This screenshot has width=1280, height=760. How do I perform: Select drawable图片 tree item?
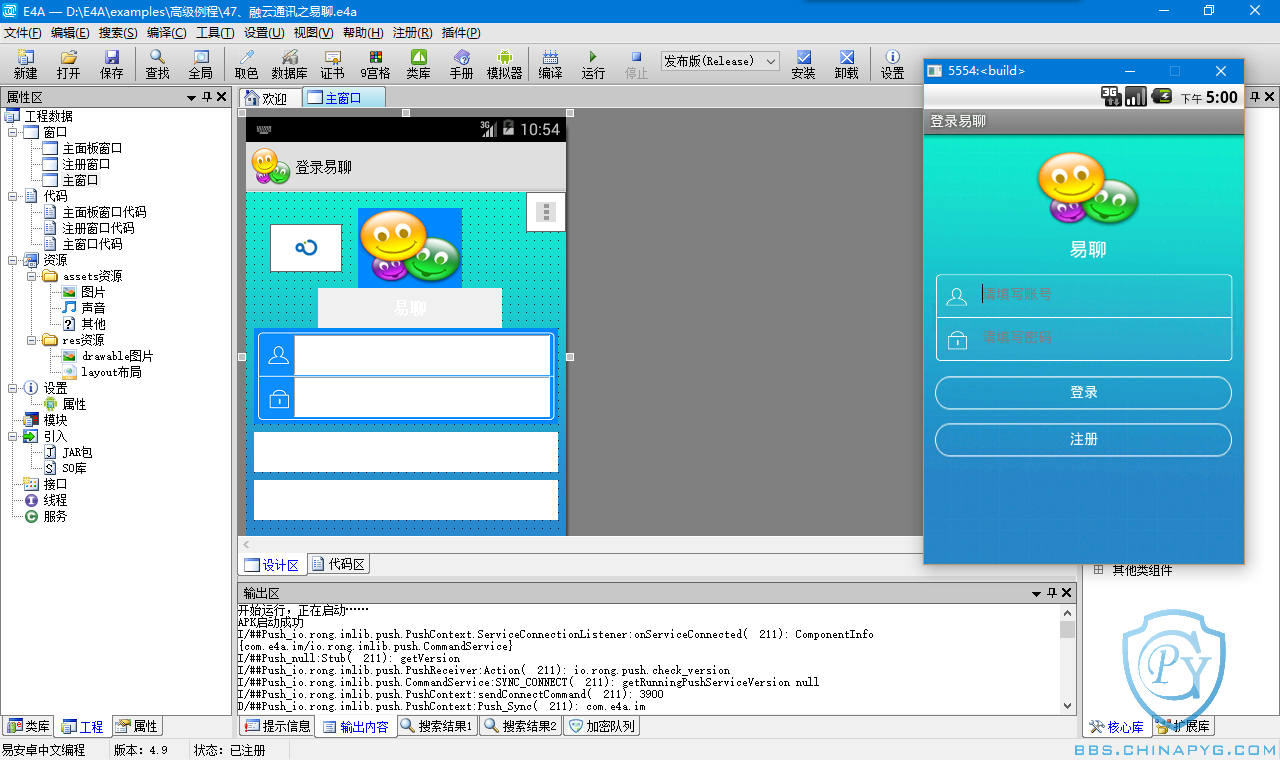117,356
